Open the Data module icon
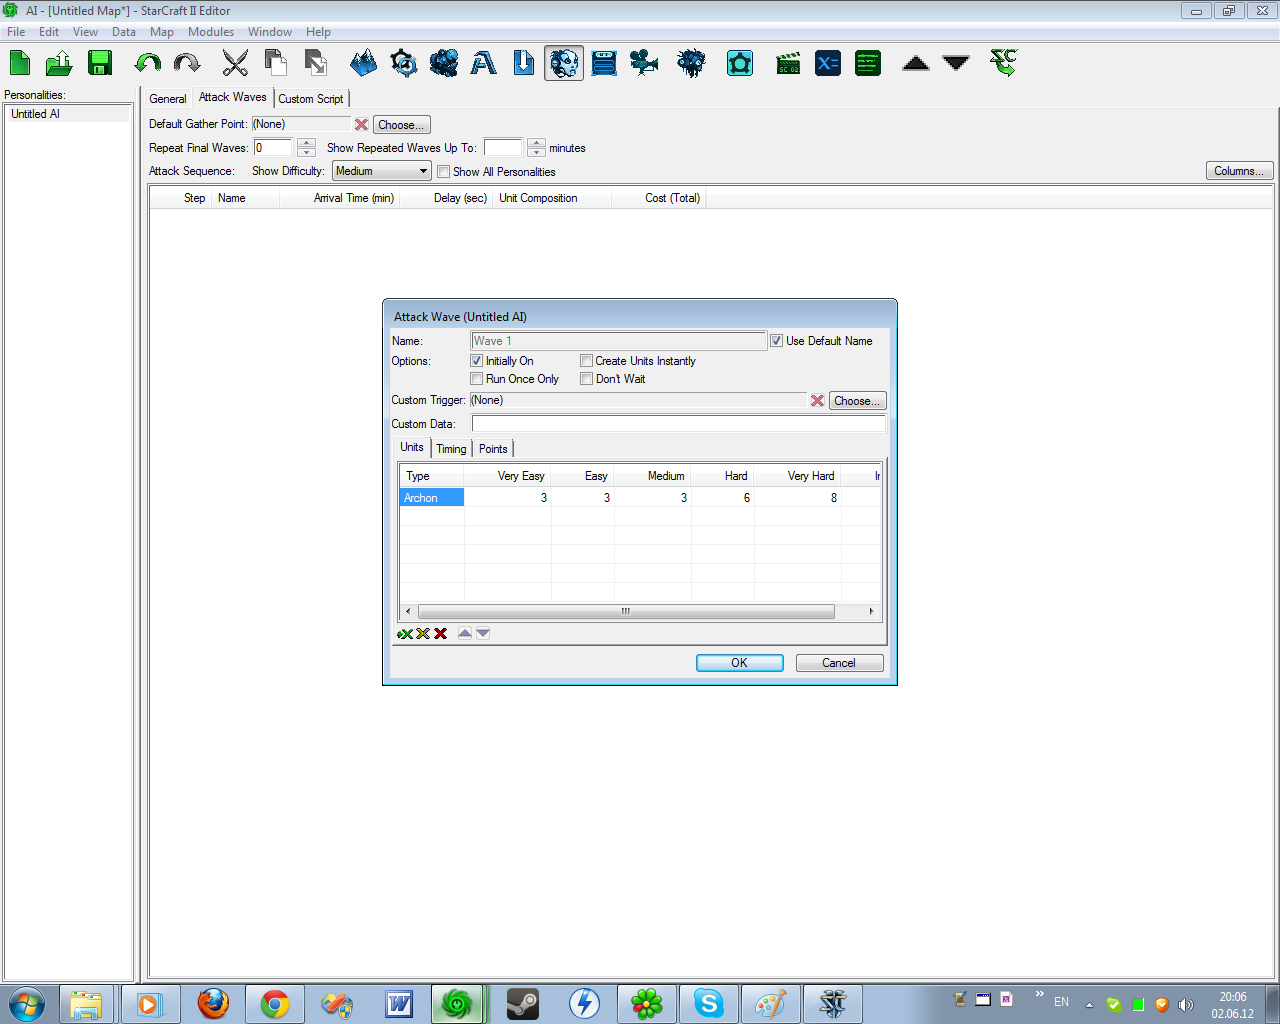1280x1024 pixels. click(444, 63)
